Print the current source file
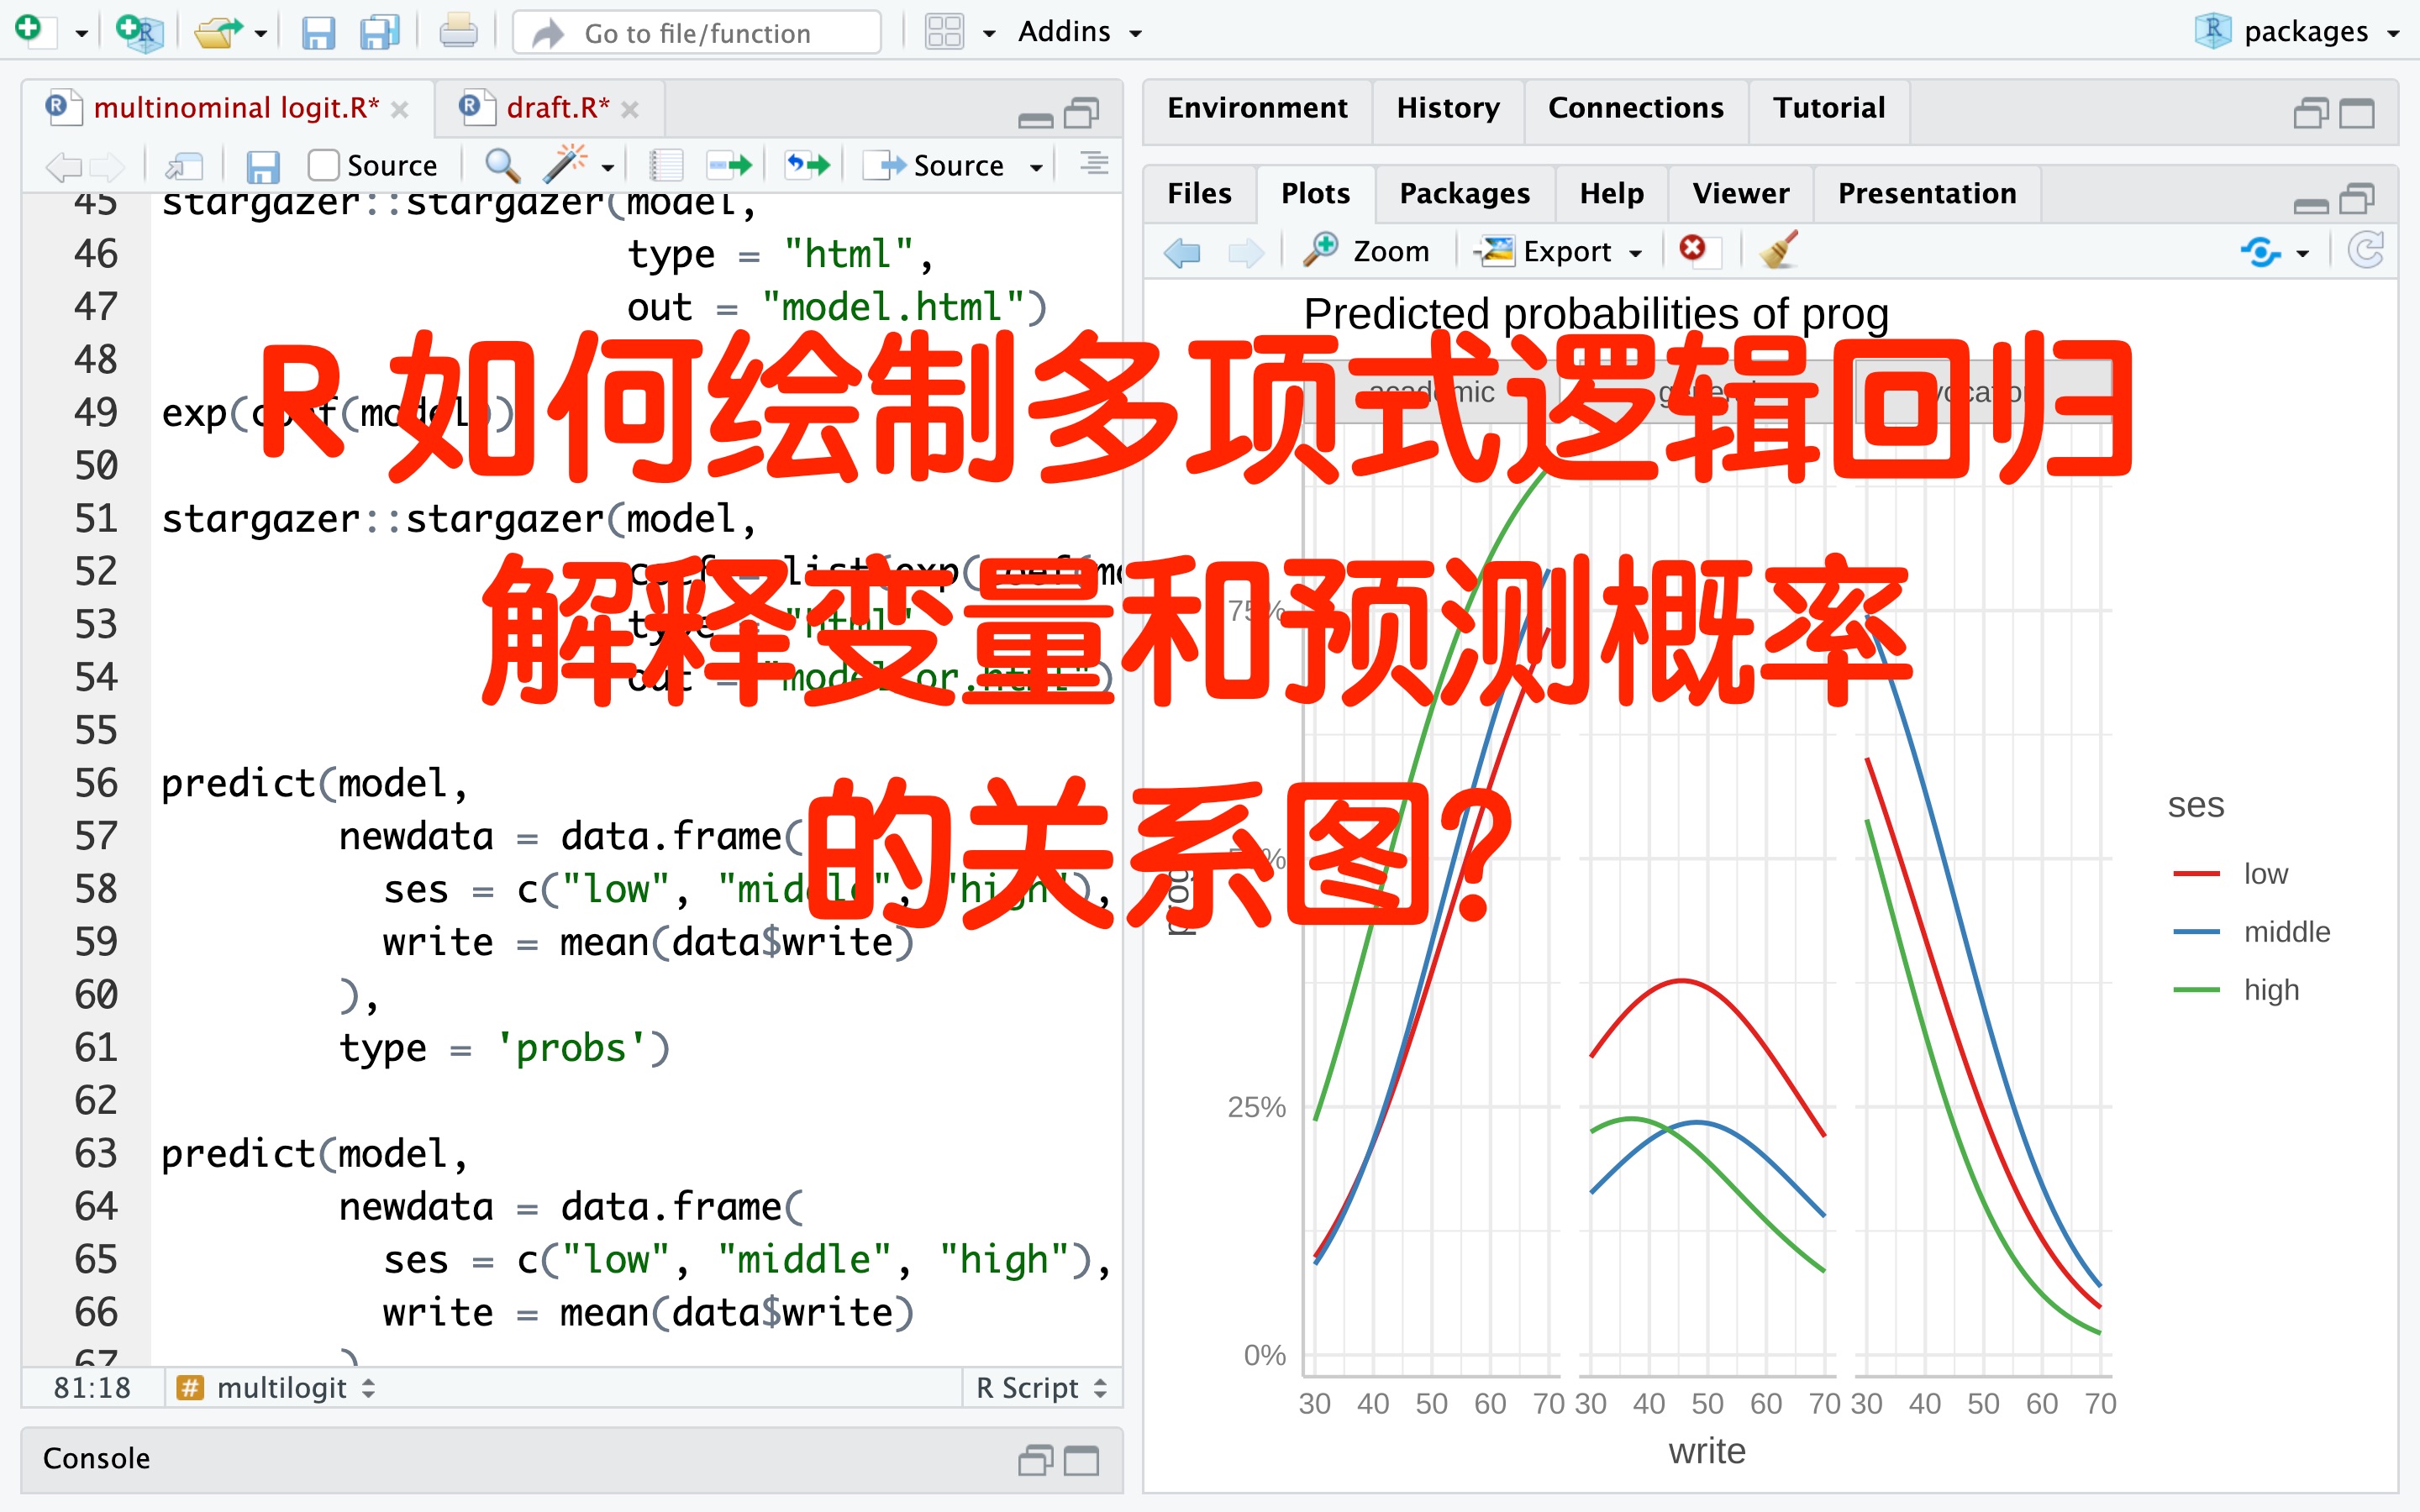Screen dimensions: 2420x1512 pos(458,31)
